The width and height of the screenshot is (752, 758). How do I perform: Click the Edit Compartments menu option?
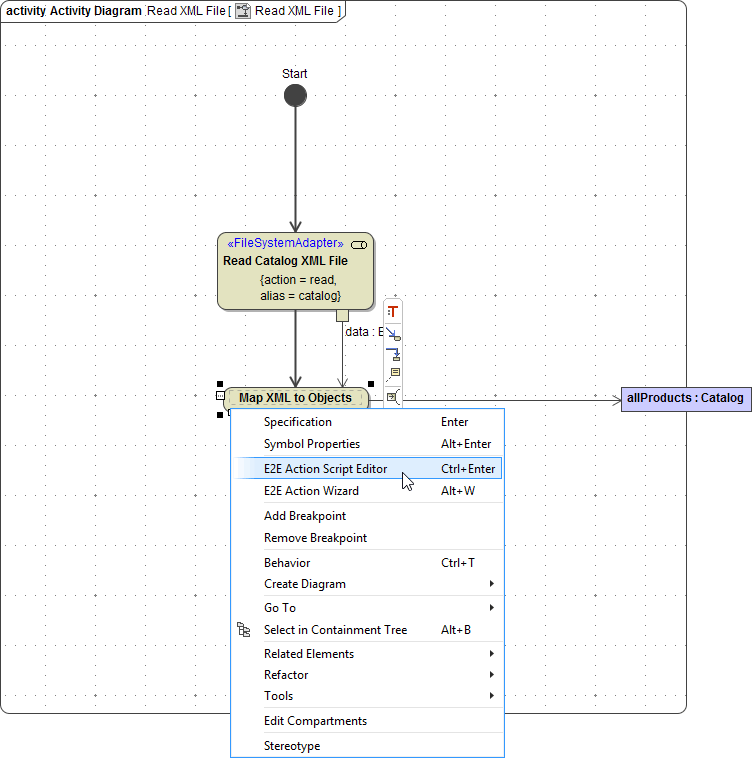pyautogui.click(x=315, y=721)
